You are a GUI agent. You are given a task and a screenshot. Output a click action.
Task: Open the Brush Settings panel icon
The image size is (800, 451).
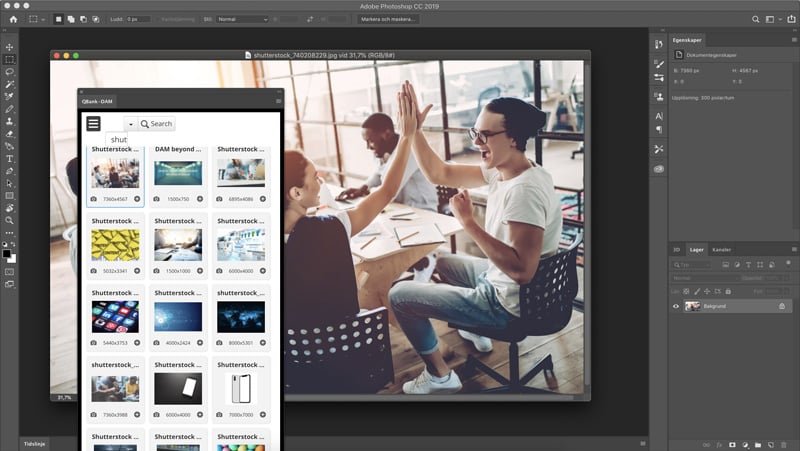(x=659, y=64)
